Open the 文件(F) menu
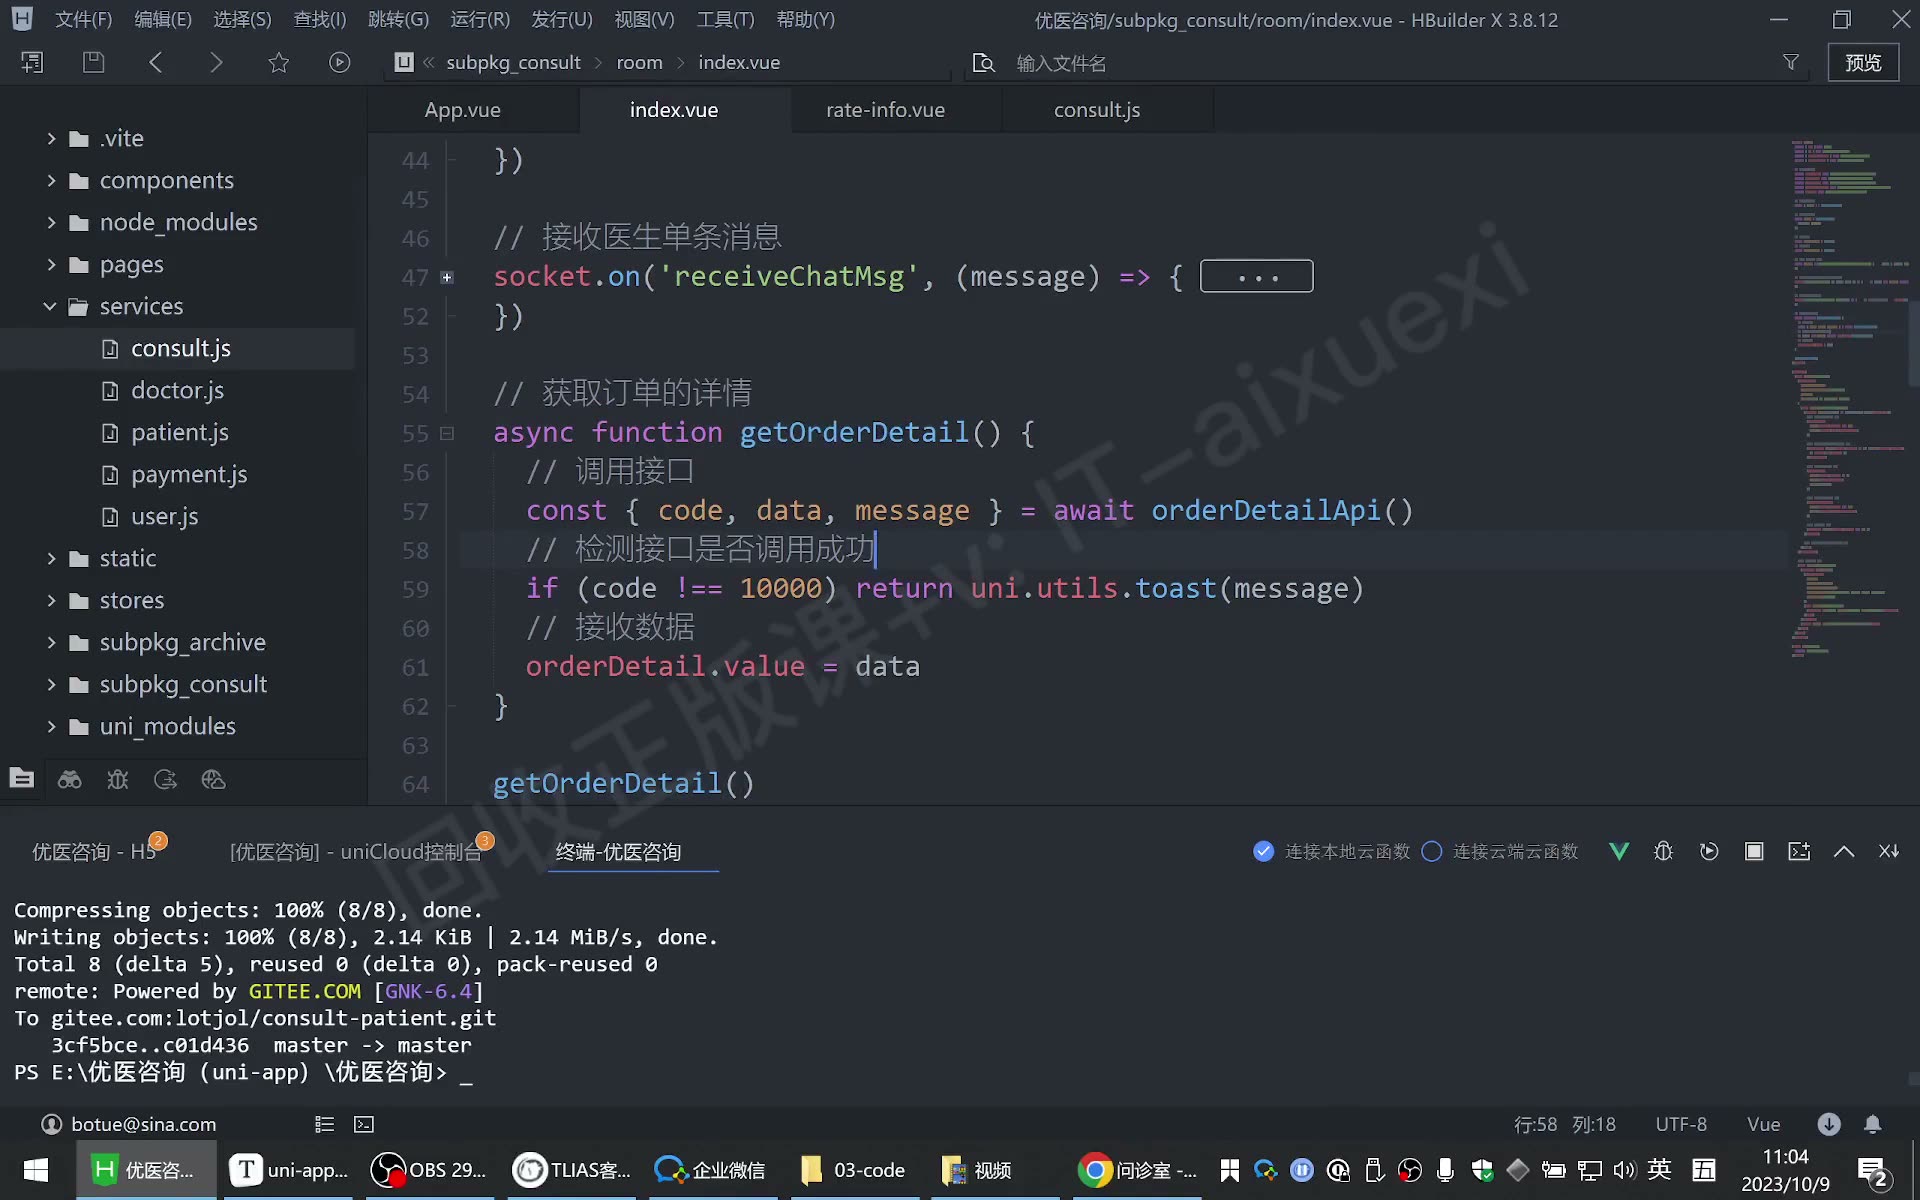This screenshot has height=1200, width=1920. click(83, 19)
